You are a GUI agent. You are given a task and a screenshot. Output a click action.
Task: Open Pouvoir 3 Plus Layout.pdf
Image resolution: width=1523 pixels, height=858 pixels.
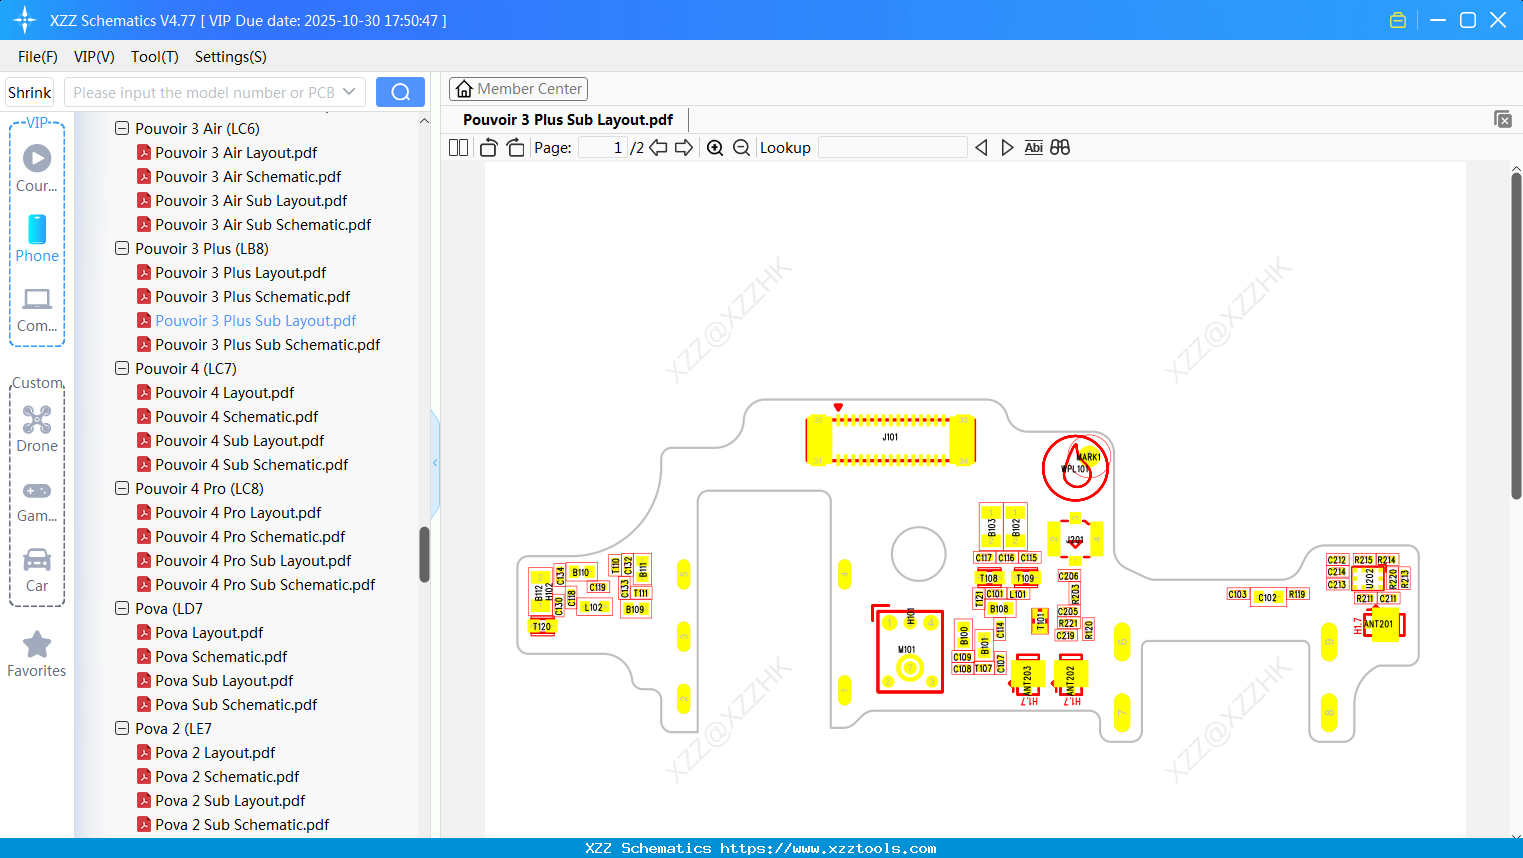click(241, 273)
